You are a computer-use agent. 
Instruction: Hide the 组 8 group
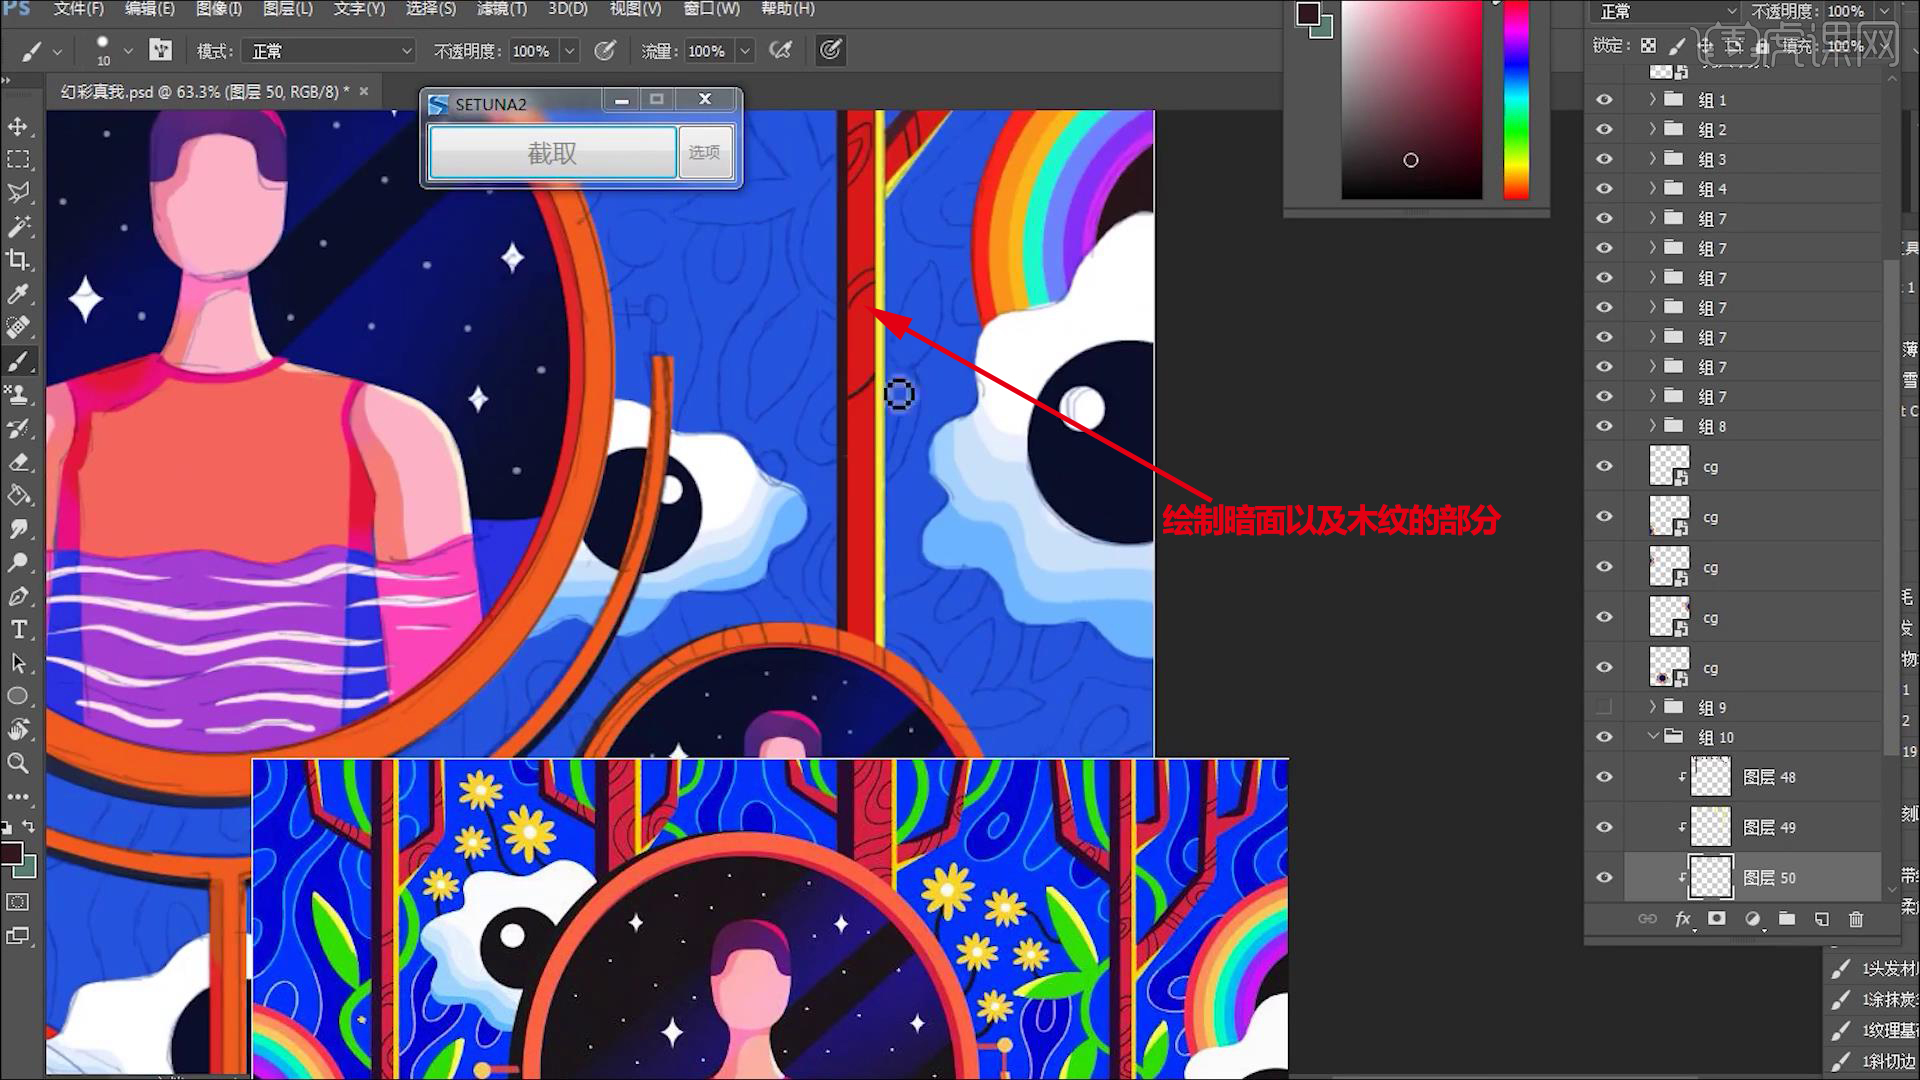point(1605,426)
